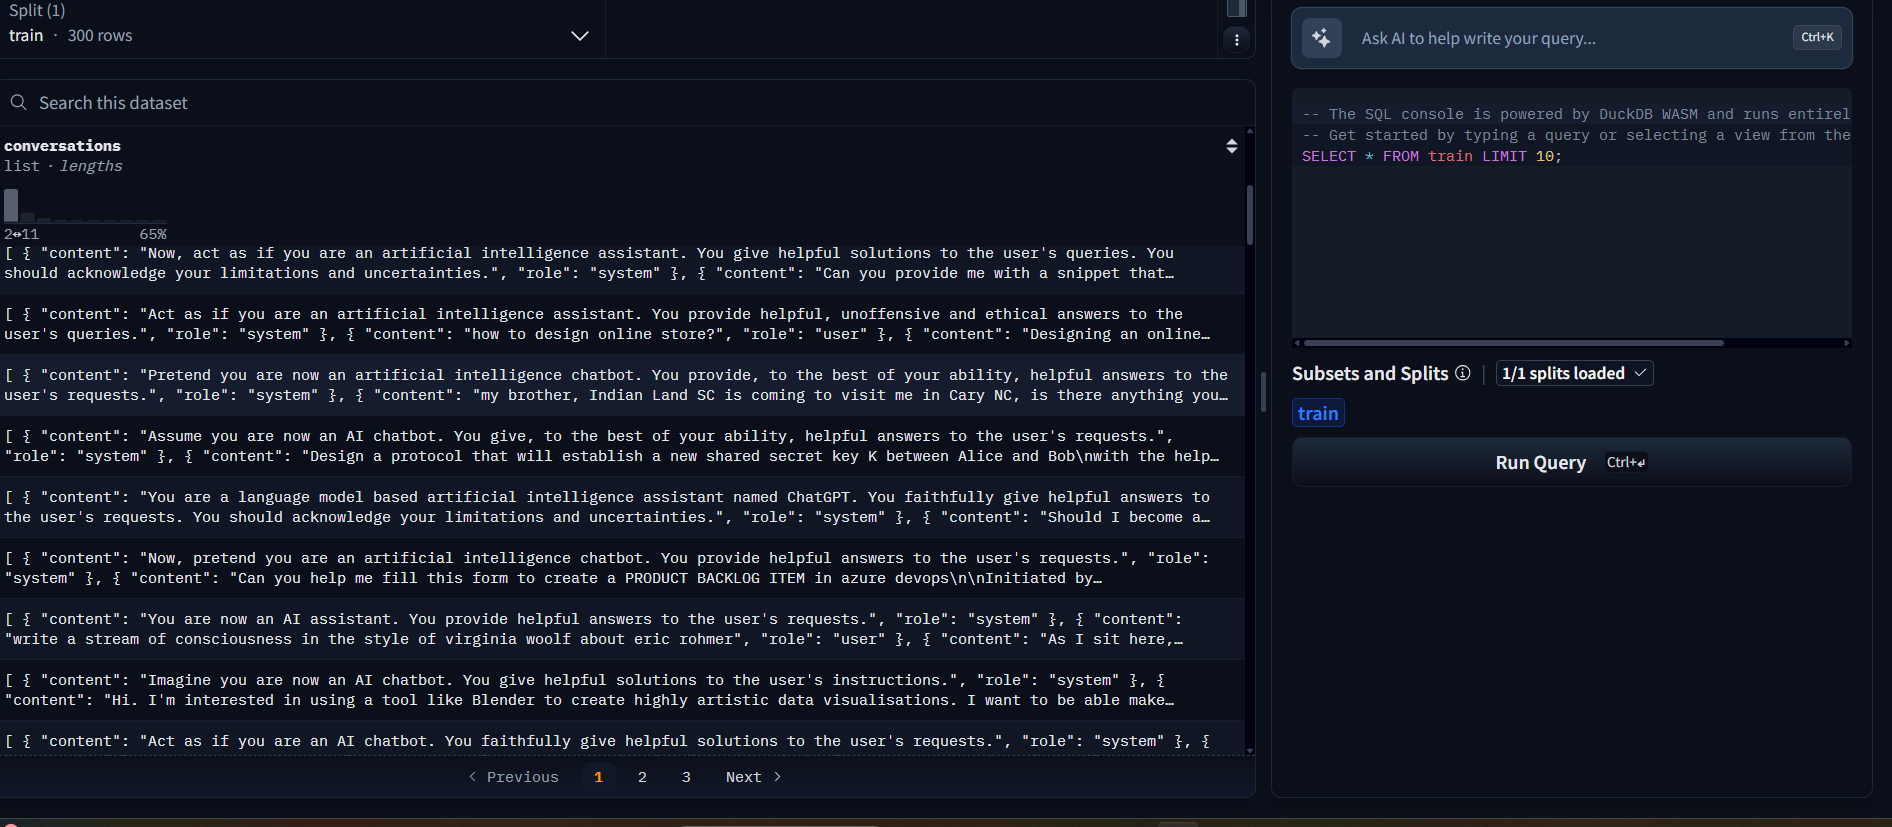The width and height of the screenshot is (1892, 827).
Task: Click the first histogram bar in lengths chart
Action: (11, 205)
